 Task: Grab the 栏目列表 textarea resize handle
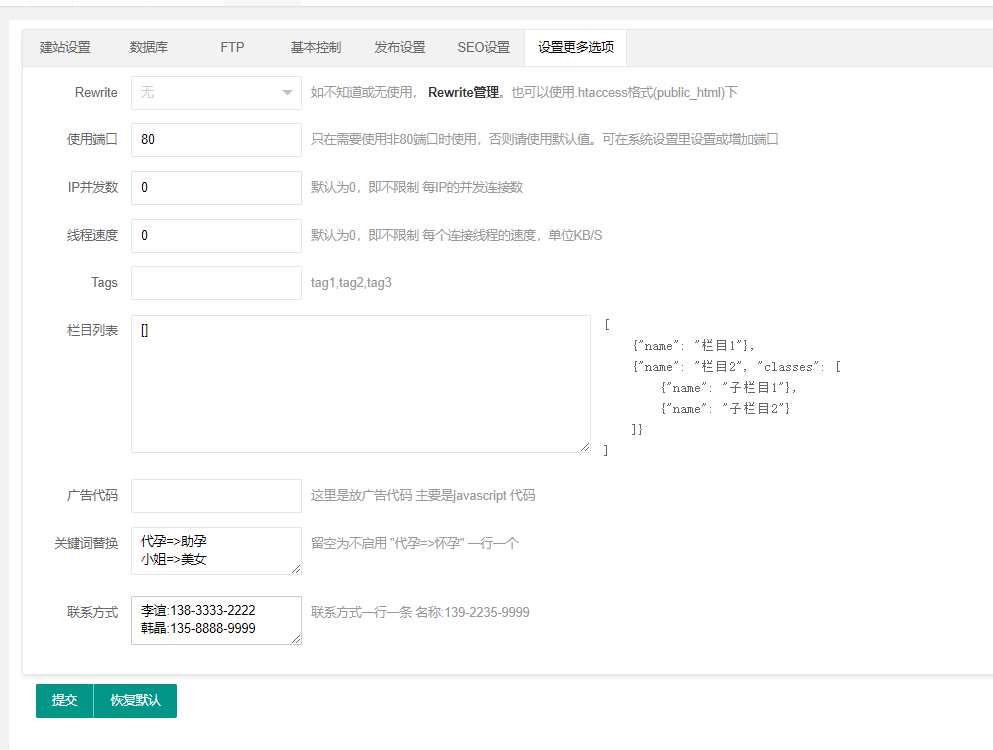(x=585, y=447)
